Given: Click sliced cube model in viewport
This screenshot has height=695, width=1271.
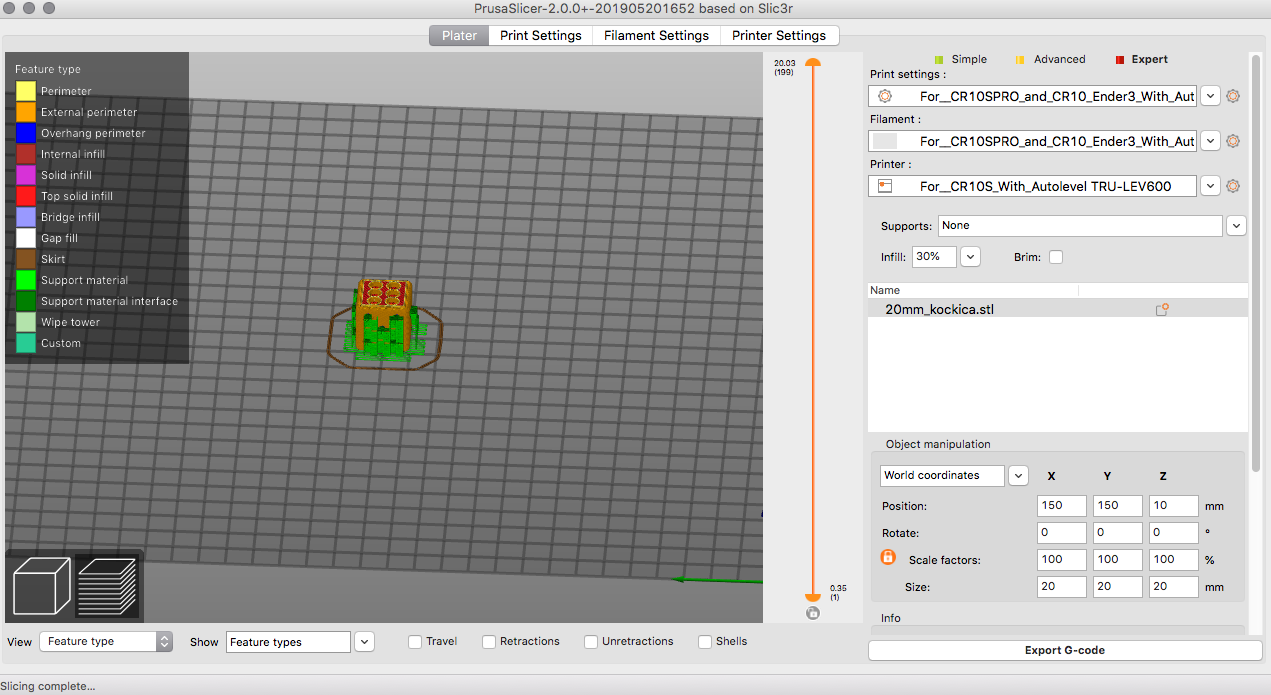Looking at the screenshot, I should coord(384,320).
